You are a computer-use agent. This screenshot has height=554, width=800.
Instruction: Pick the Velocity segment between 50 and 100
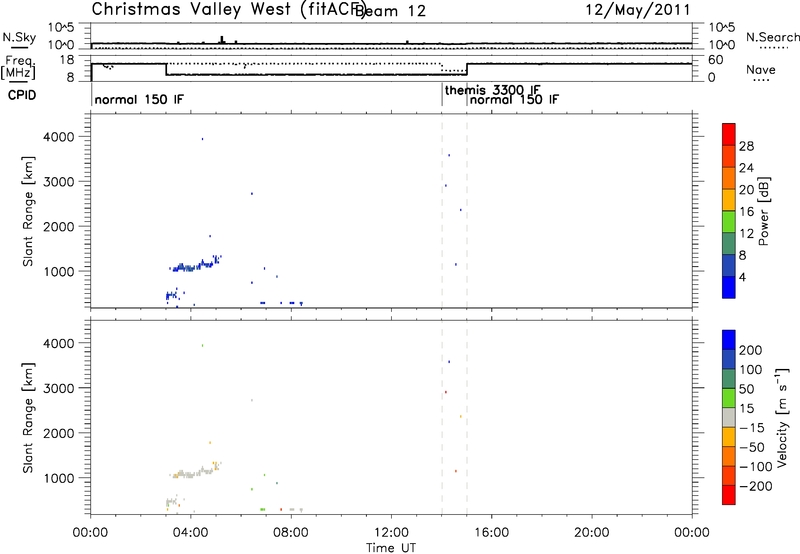729,378
